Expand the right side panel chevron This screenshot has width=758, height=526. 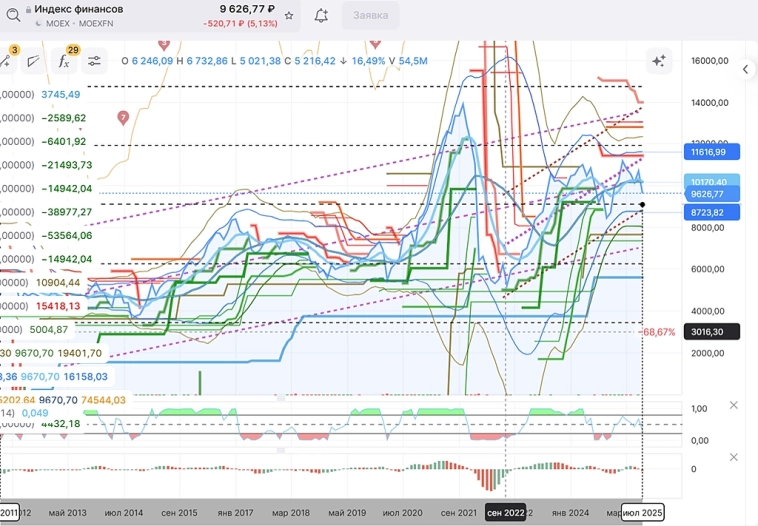745,70
